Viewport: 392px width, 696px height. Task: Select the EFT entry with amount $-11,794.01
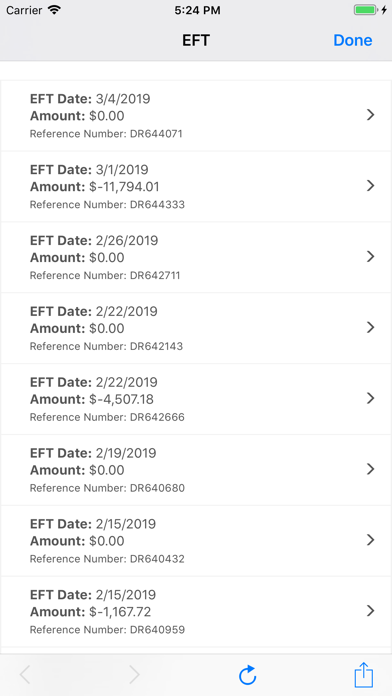click(196, 186)
